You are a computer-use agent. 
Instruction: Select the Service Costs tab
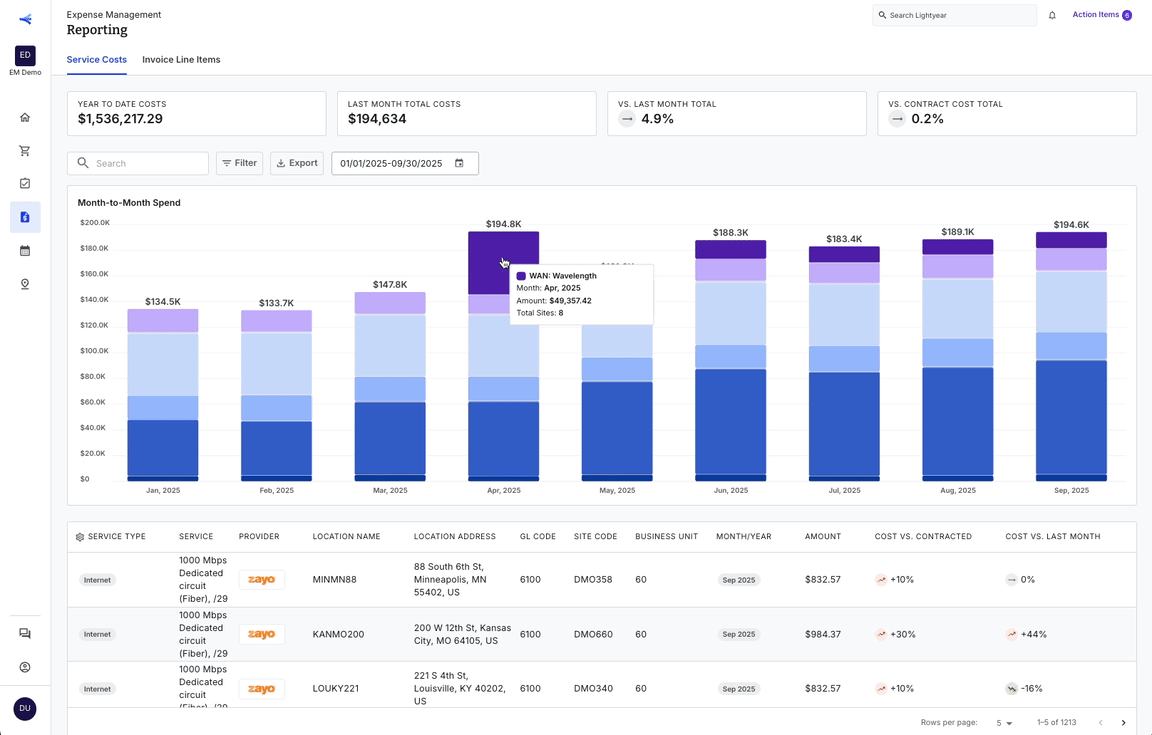pyautogui.click(x=96, y=60)
